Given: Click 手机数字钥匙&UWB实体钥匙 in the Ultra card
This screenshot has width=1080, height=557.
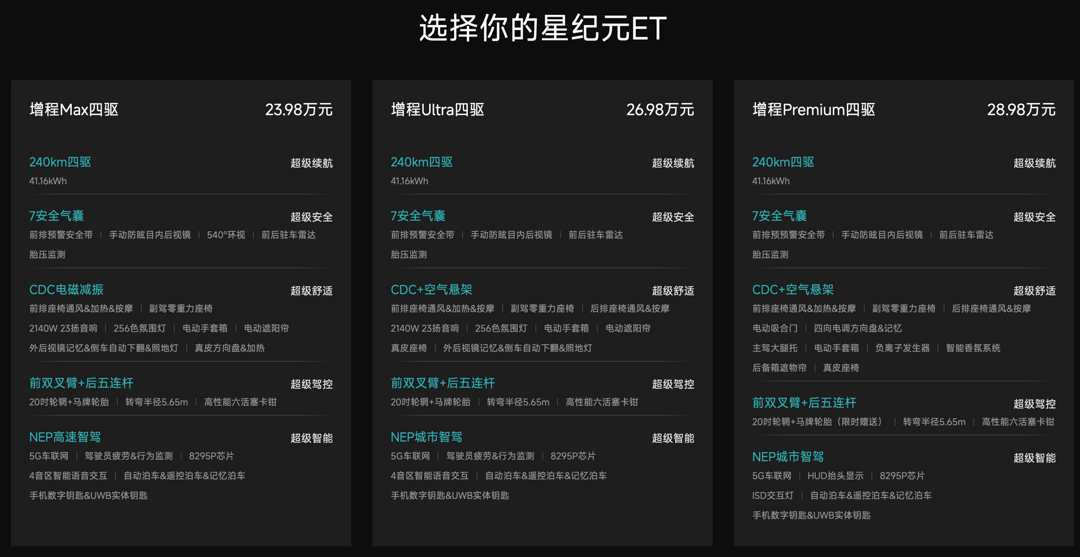Looking at the screenshot, I should point(450,496).
